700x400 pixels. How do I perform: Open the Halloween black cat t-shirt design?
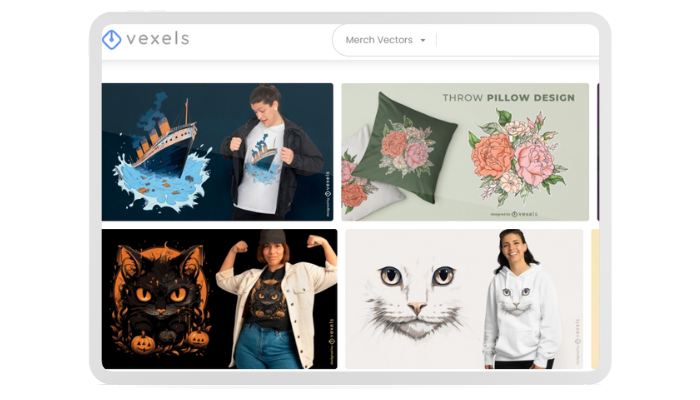click(x=220, y=299)
